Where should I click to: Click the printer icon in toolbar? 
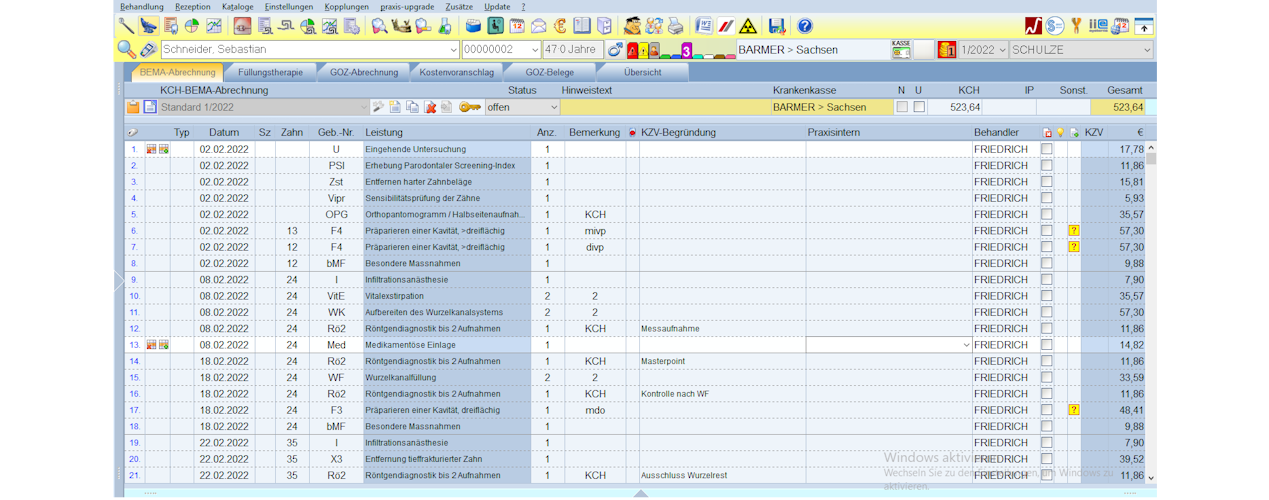(x=676, y=26)
